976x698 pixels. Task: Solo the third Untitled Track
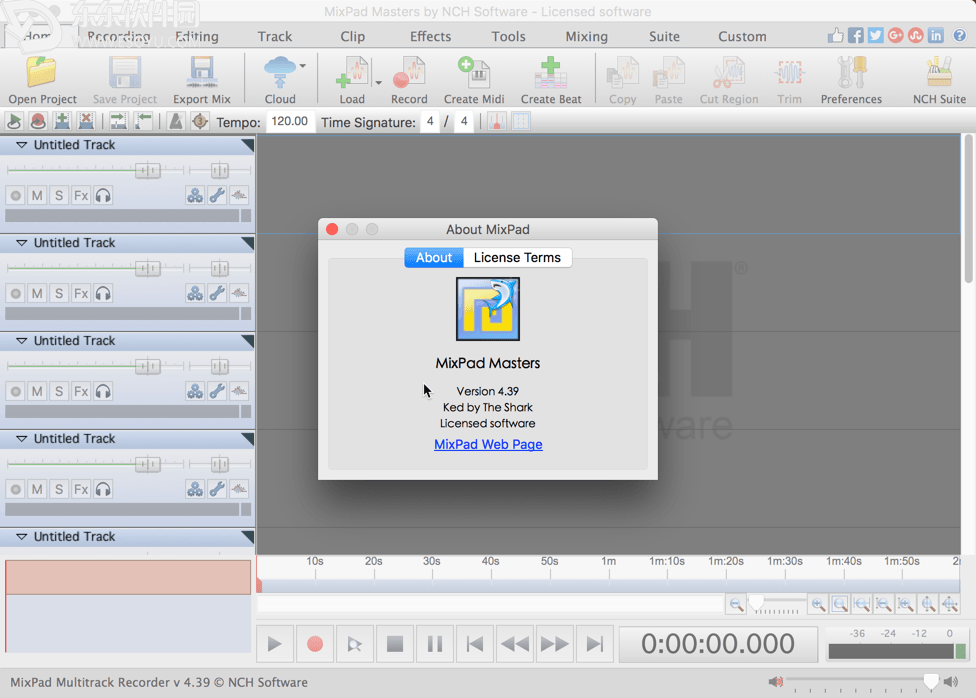click(59, 391)
